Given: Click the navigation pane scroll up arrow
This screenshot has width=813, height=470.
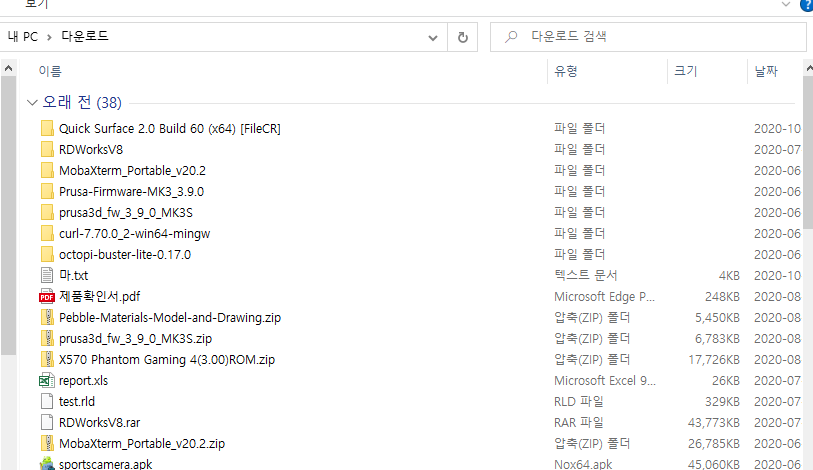Looking at the screenshot, I should (8, 68).
